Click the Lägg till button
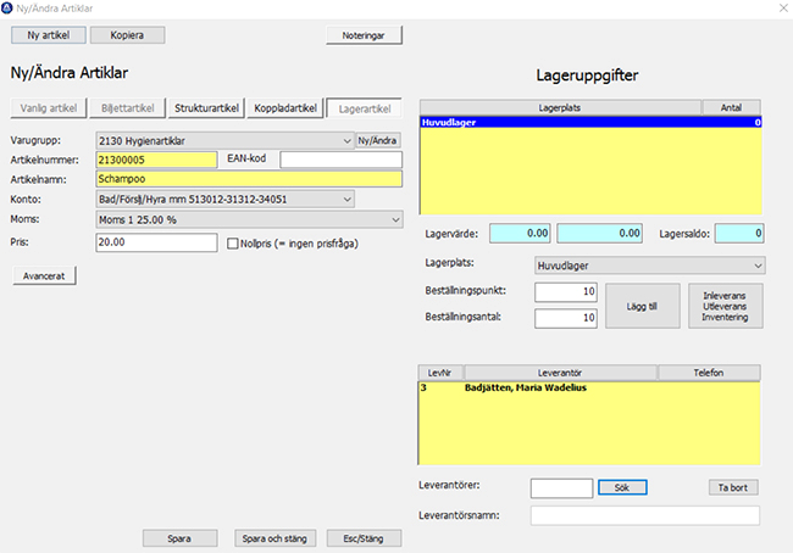This screenshot has height=553, width=793. pos(642,306)
